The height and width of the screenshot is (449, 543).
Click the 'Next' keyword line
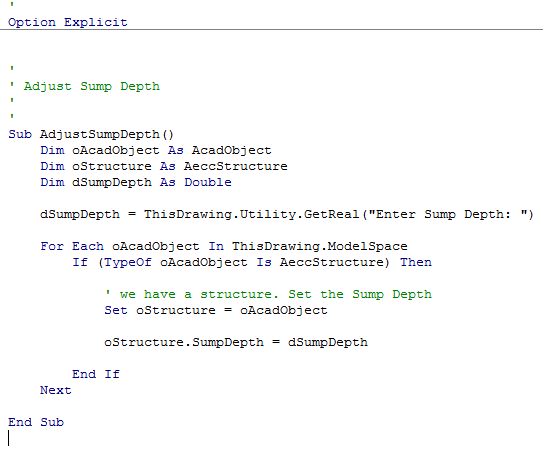(x=56, y=390)
